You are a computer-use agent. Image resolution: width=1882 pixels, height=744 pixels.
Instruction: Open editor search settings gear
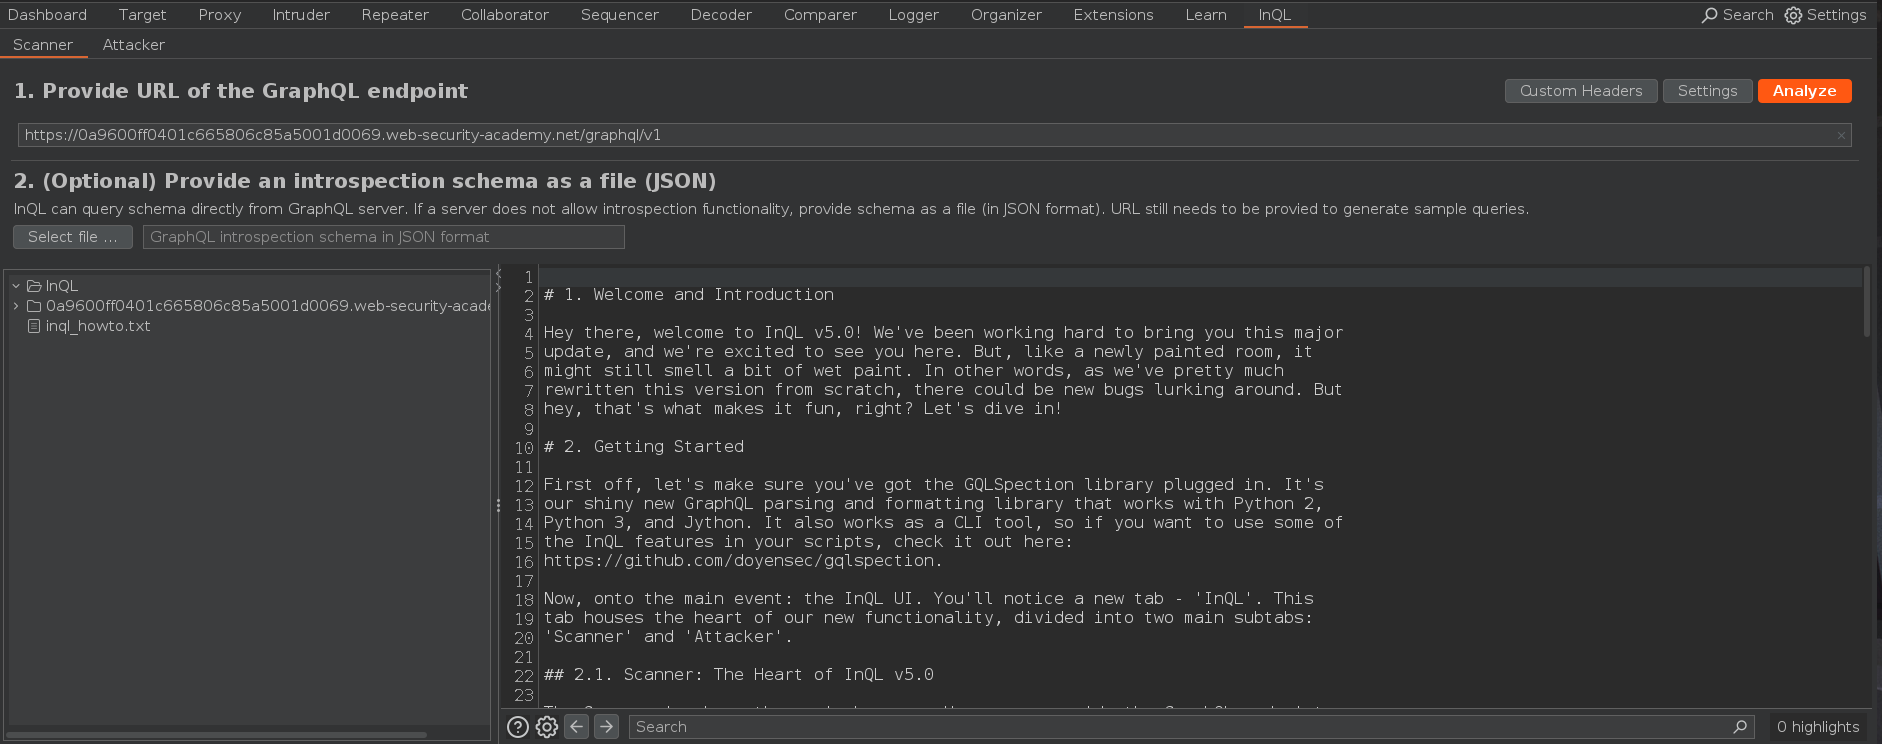(547, 727)
